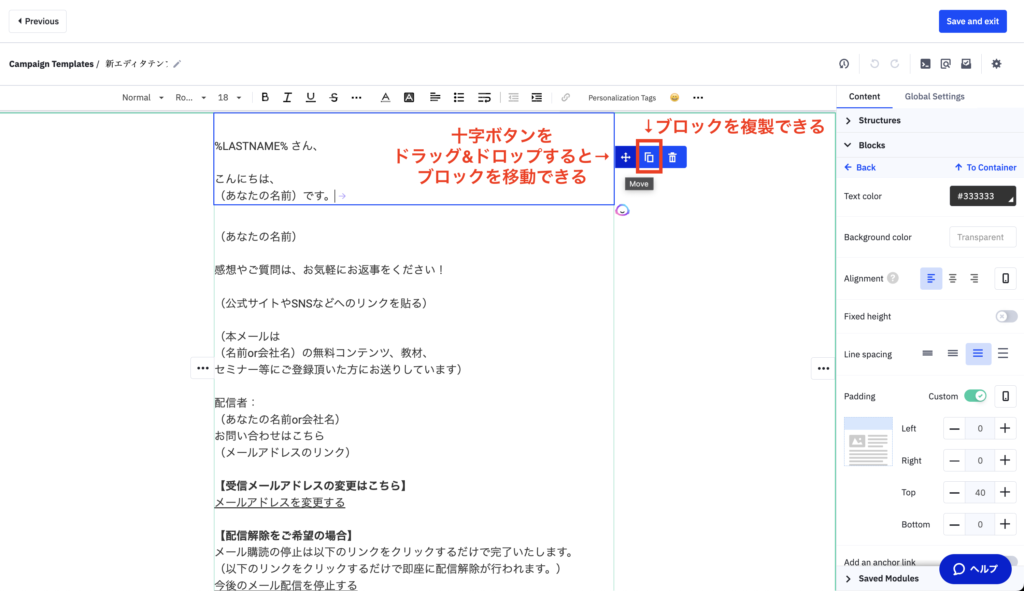Apply strikethrough formatting to text
Viewport: 1024px width, 591px height.
click(x=334, y=98)
